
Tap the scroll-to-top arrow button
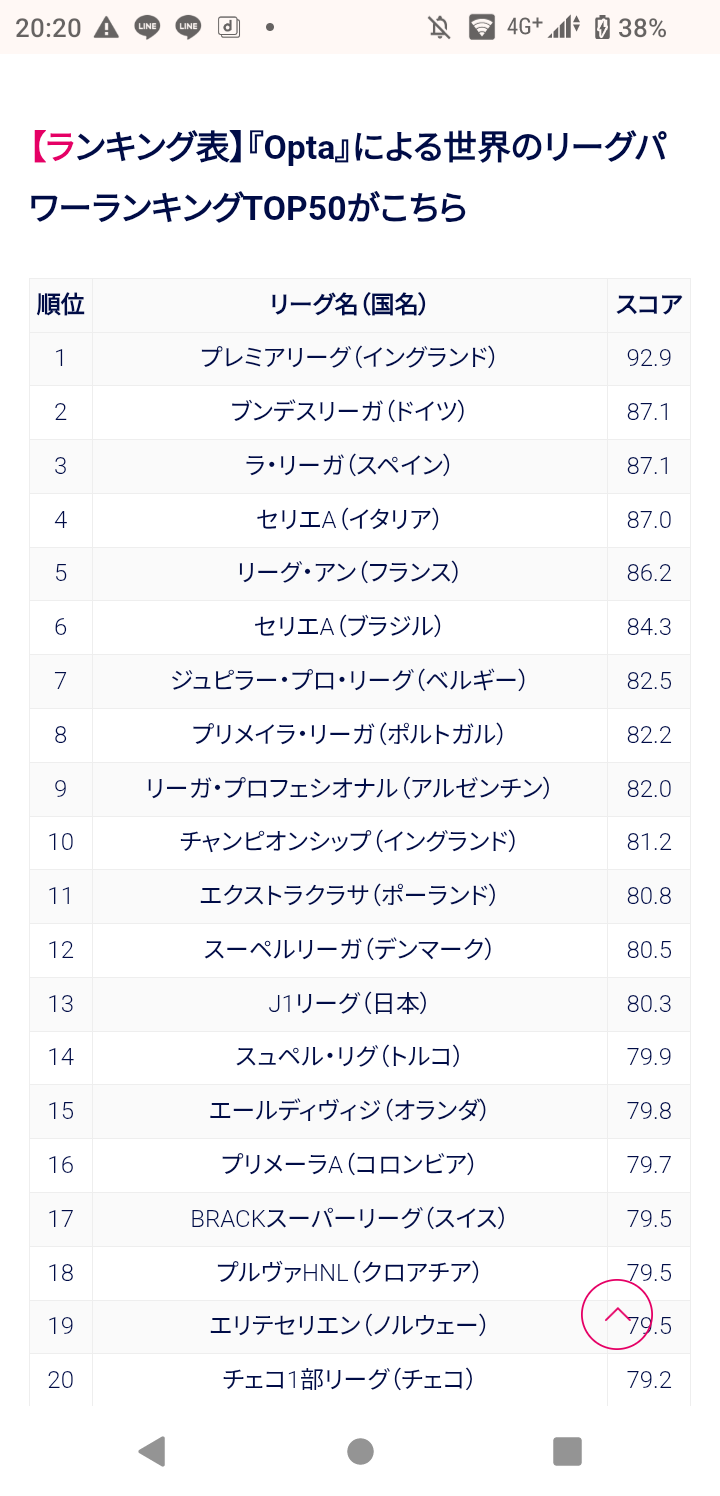pyautogui.click(x=617, y=1314)
